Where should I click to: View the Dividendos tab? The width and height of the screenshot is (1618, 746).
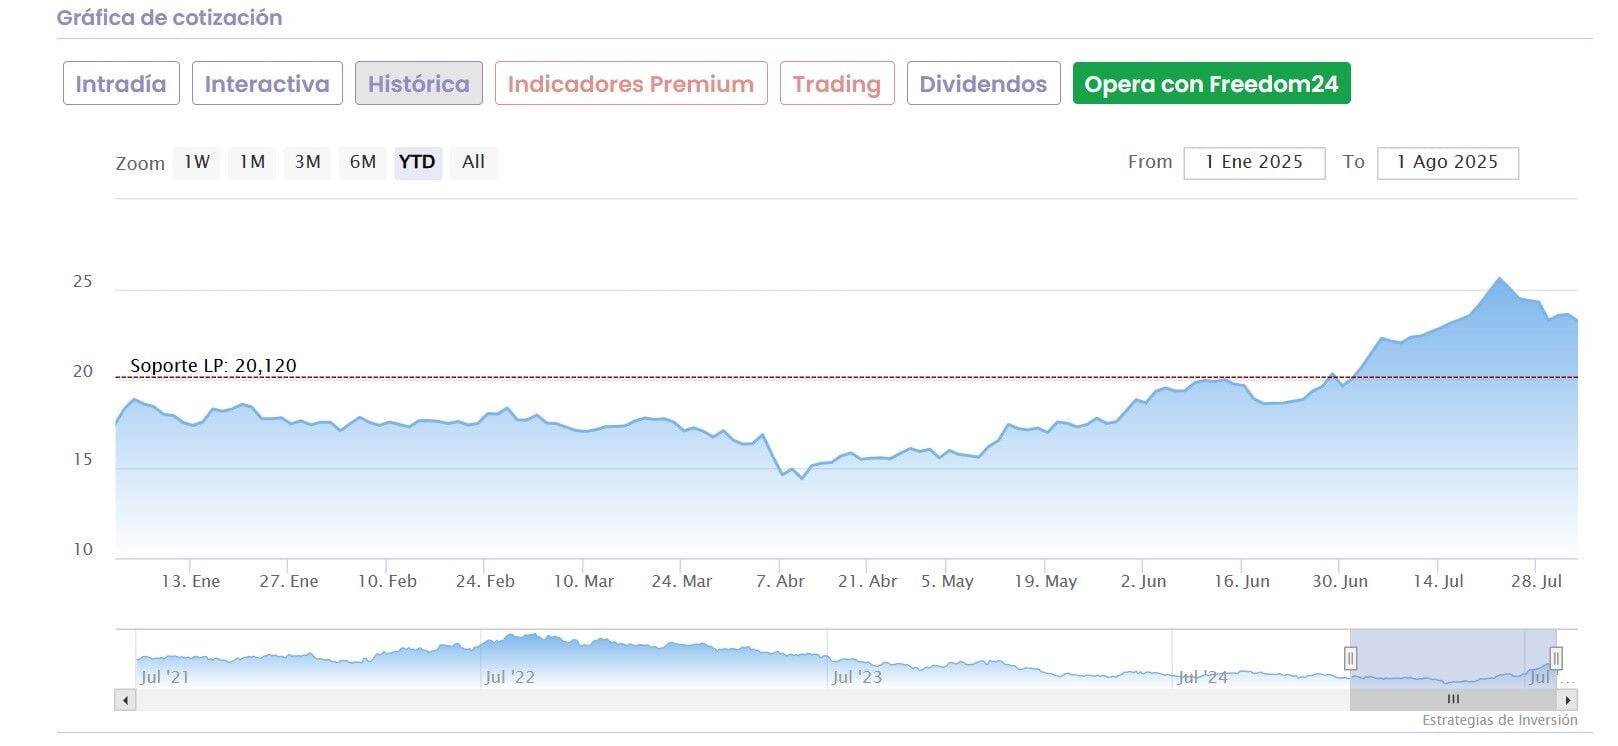983,84
